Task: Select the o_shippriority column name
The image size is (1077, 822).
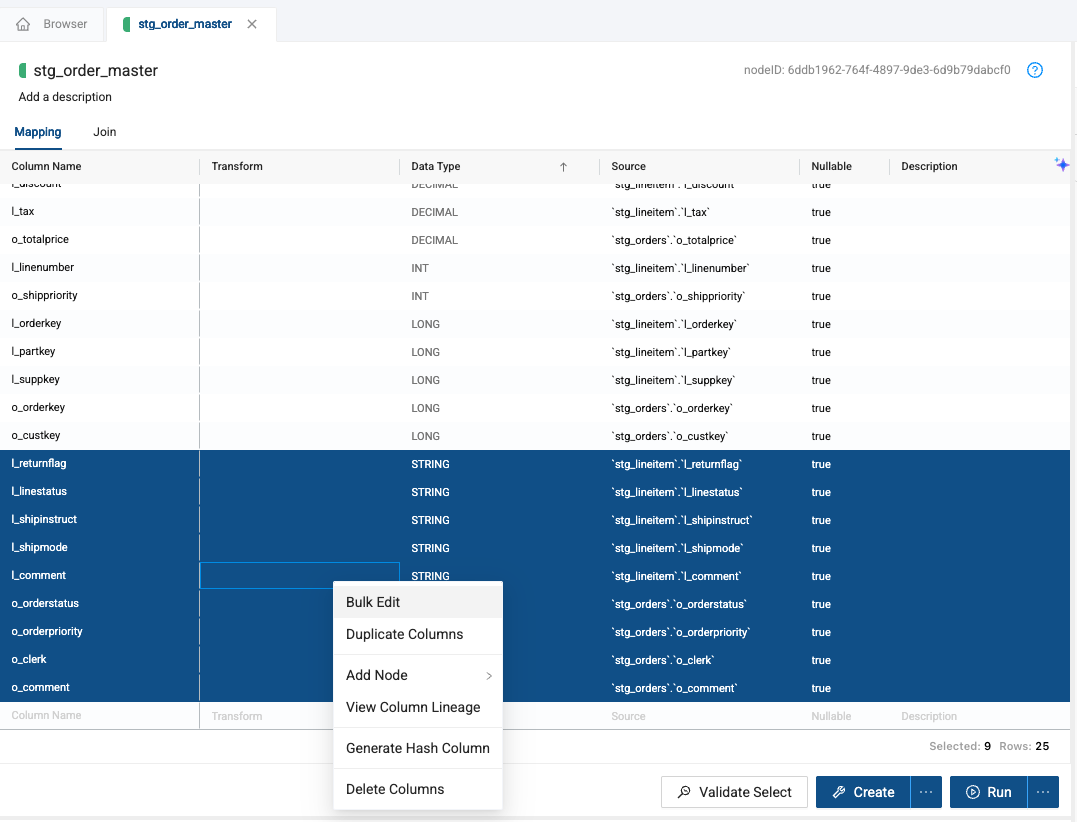Action: [x=45, y=295]
